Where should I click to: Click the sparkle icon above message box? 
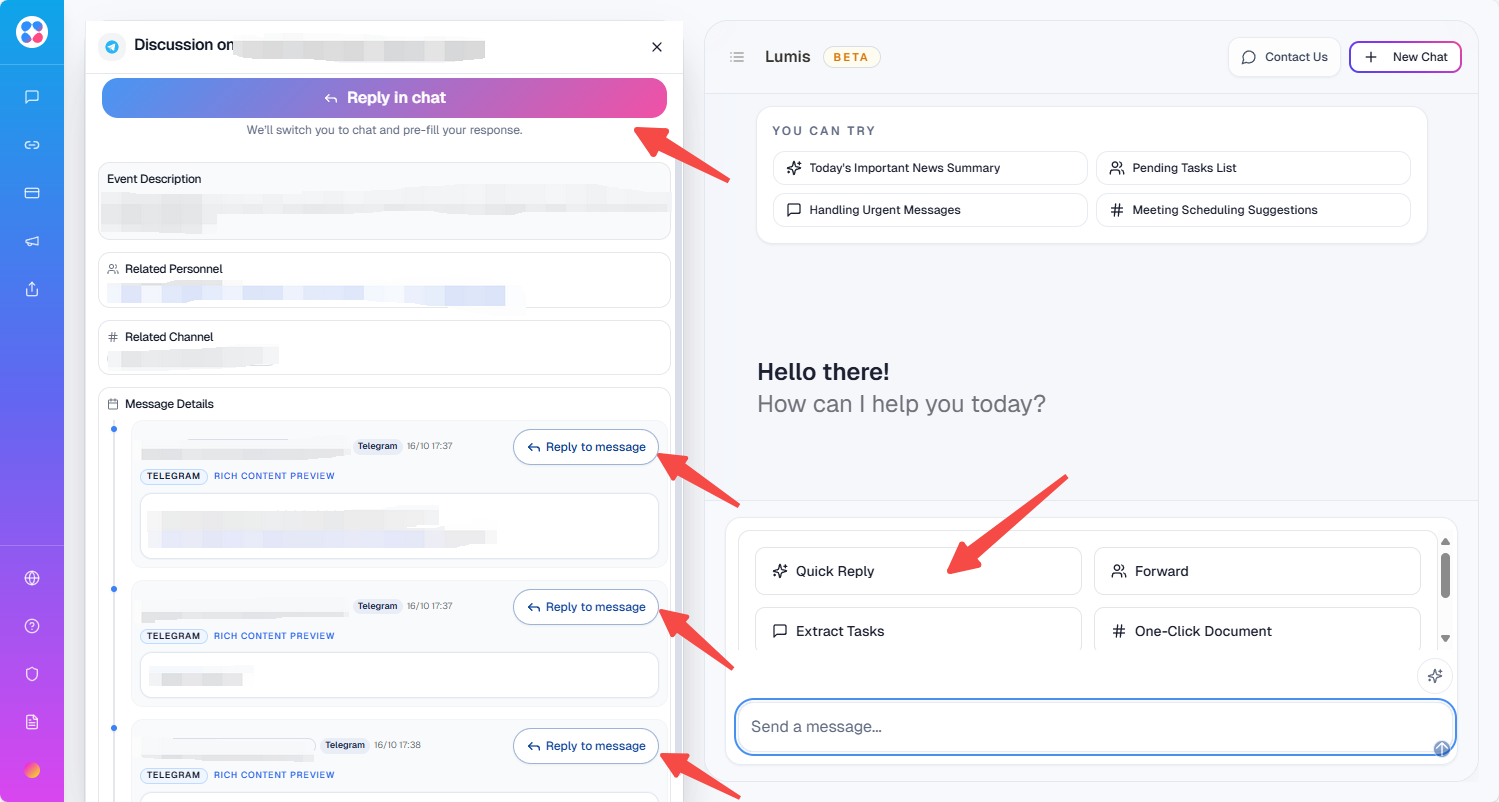[1434, 676]
